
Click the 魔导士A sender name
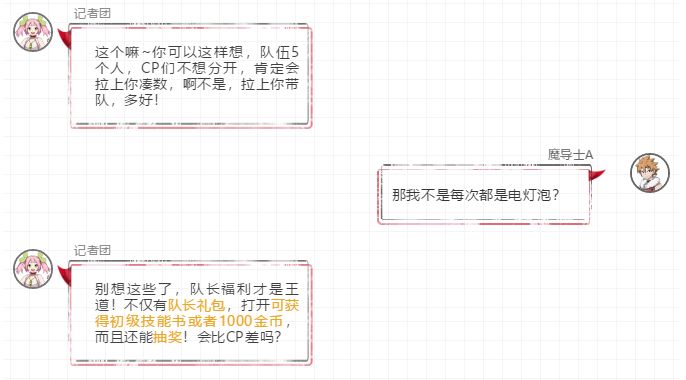570,155
